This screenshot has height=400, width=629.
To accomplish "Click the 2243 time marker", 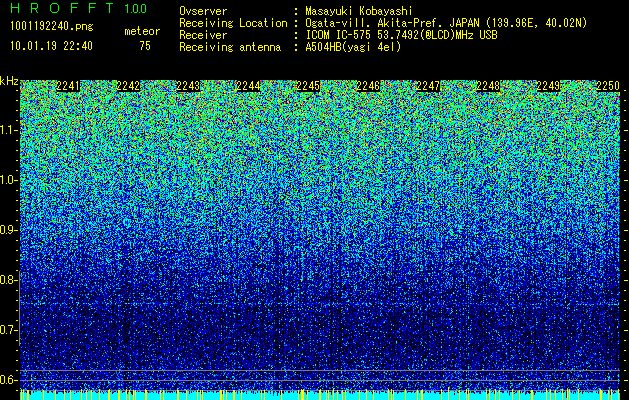I will pyautogui.click(x=188, y=86).
